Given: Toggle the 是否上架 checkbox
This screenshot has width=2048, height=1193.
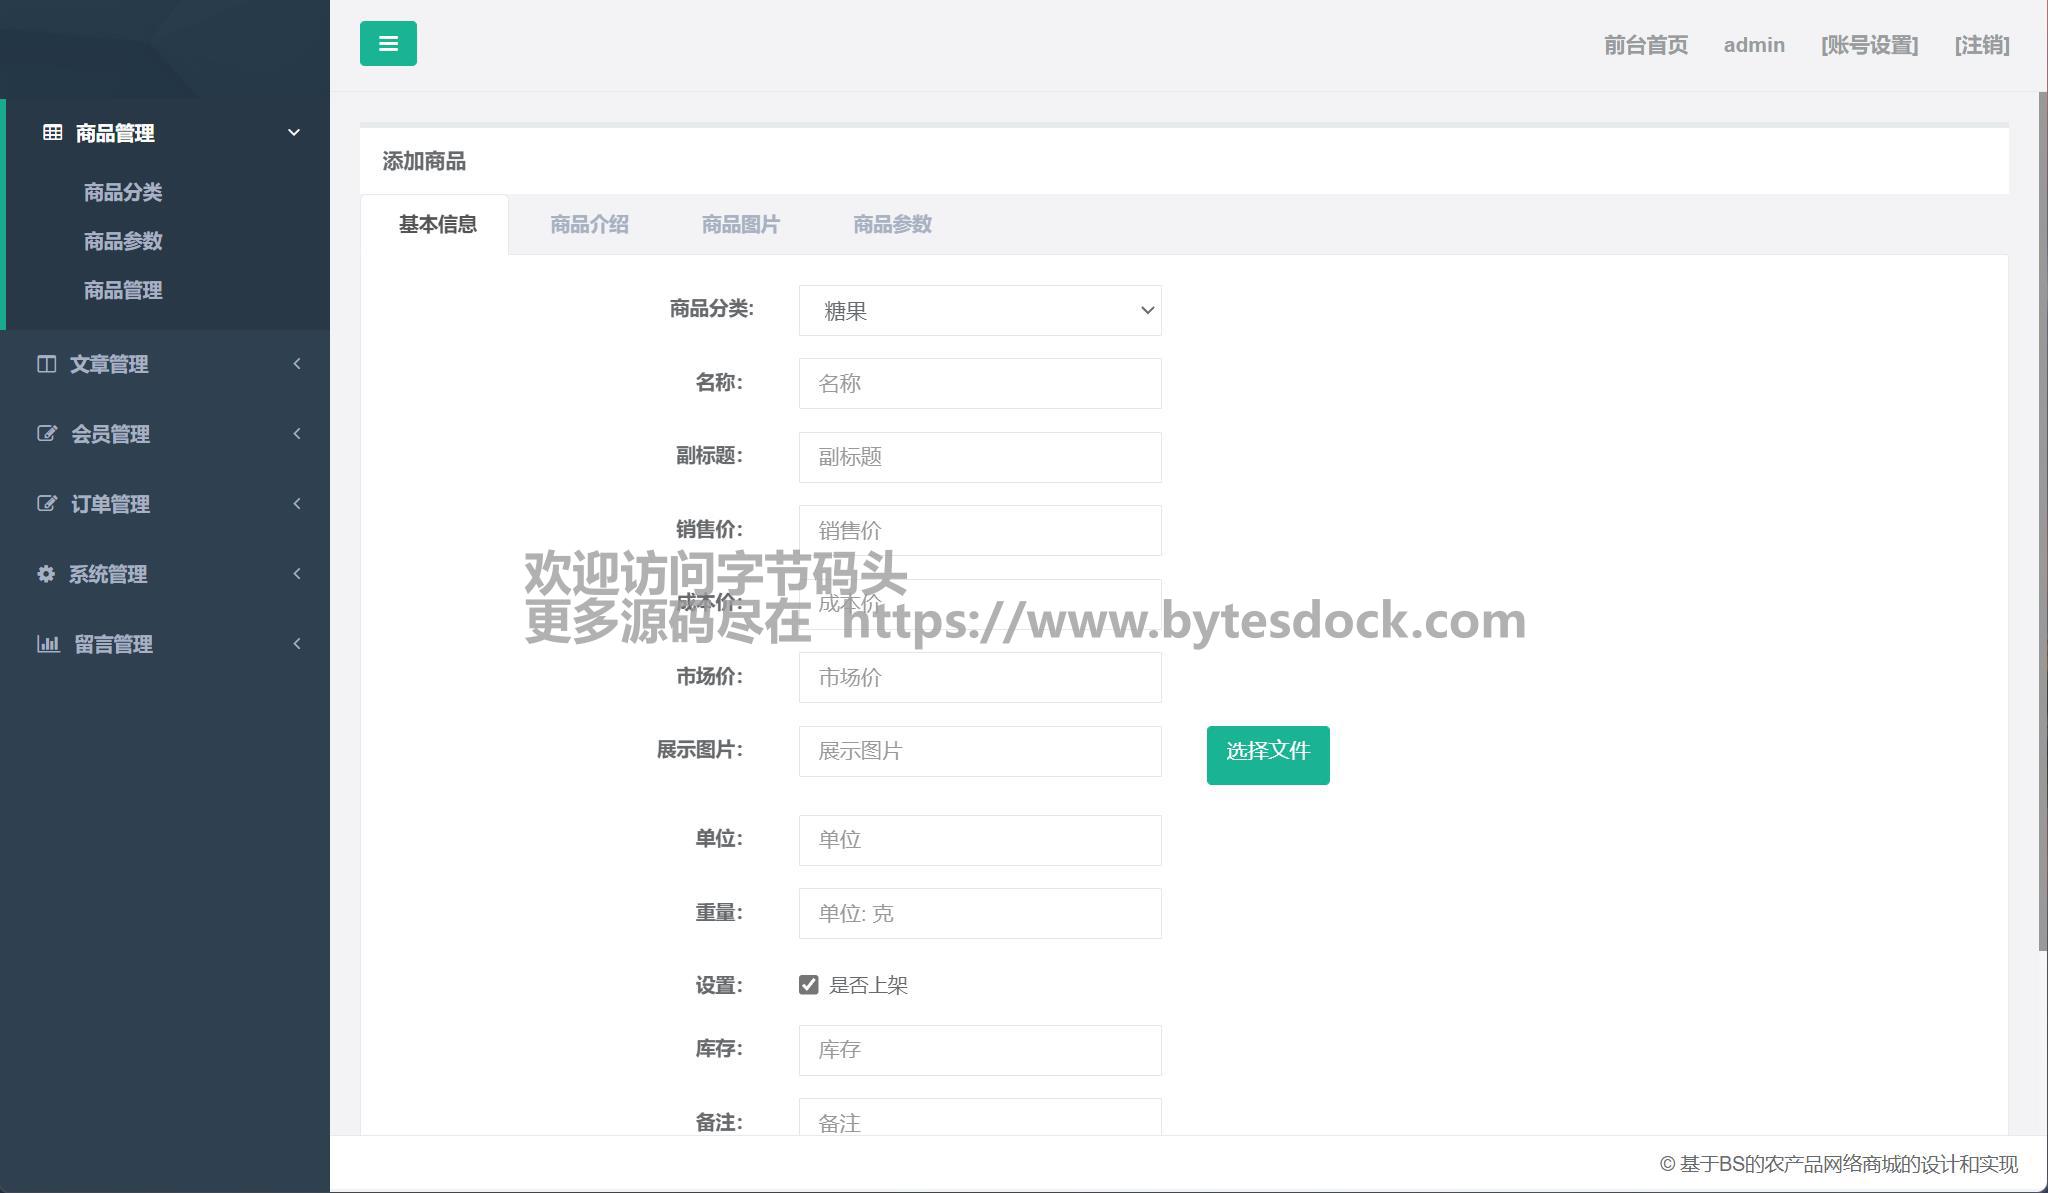Looking at the screenshot, I should pos(808,985).
